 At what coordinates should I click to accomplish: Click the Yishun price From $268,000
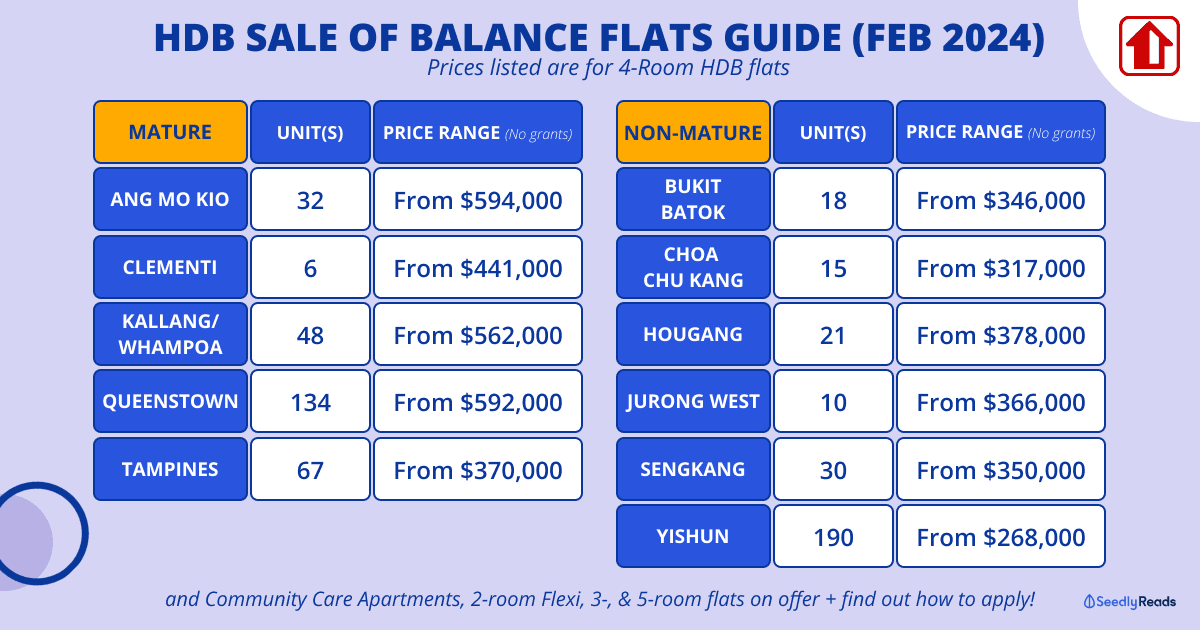click(1000, 537)
